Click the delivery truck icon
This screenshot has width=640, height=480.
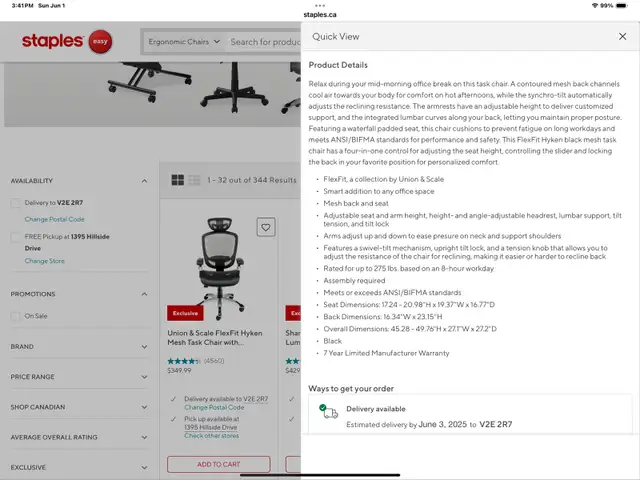[x=329, y=411]
